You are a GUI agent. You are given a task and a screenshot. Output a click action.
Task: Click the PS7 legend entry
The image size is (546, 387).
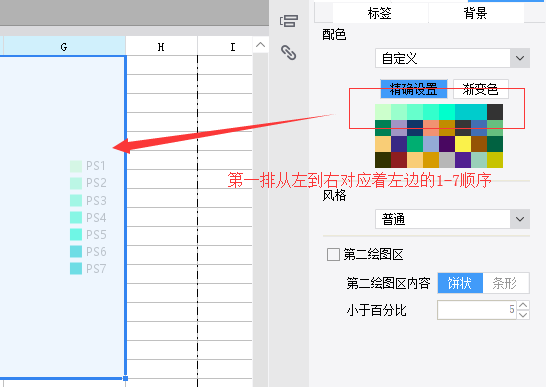coord(88,269)
